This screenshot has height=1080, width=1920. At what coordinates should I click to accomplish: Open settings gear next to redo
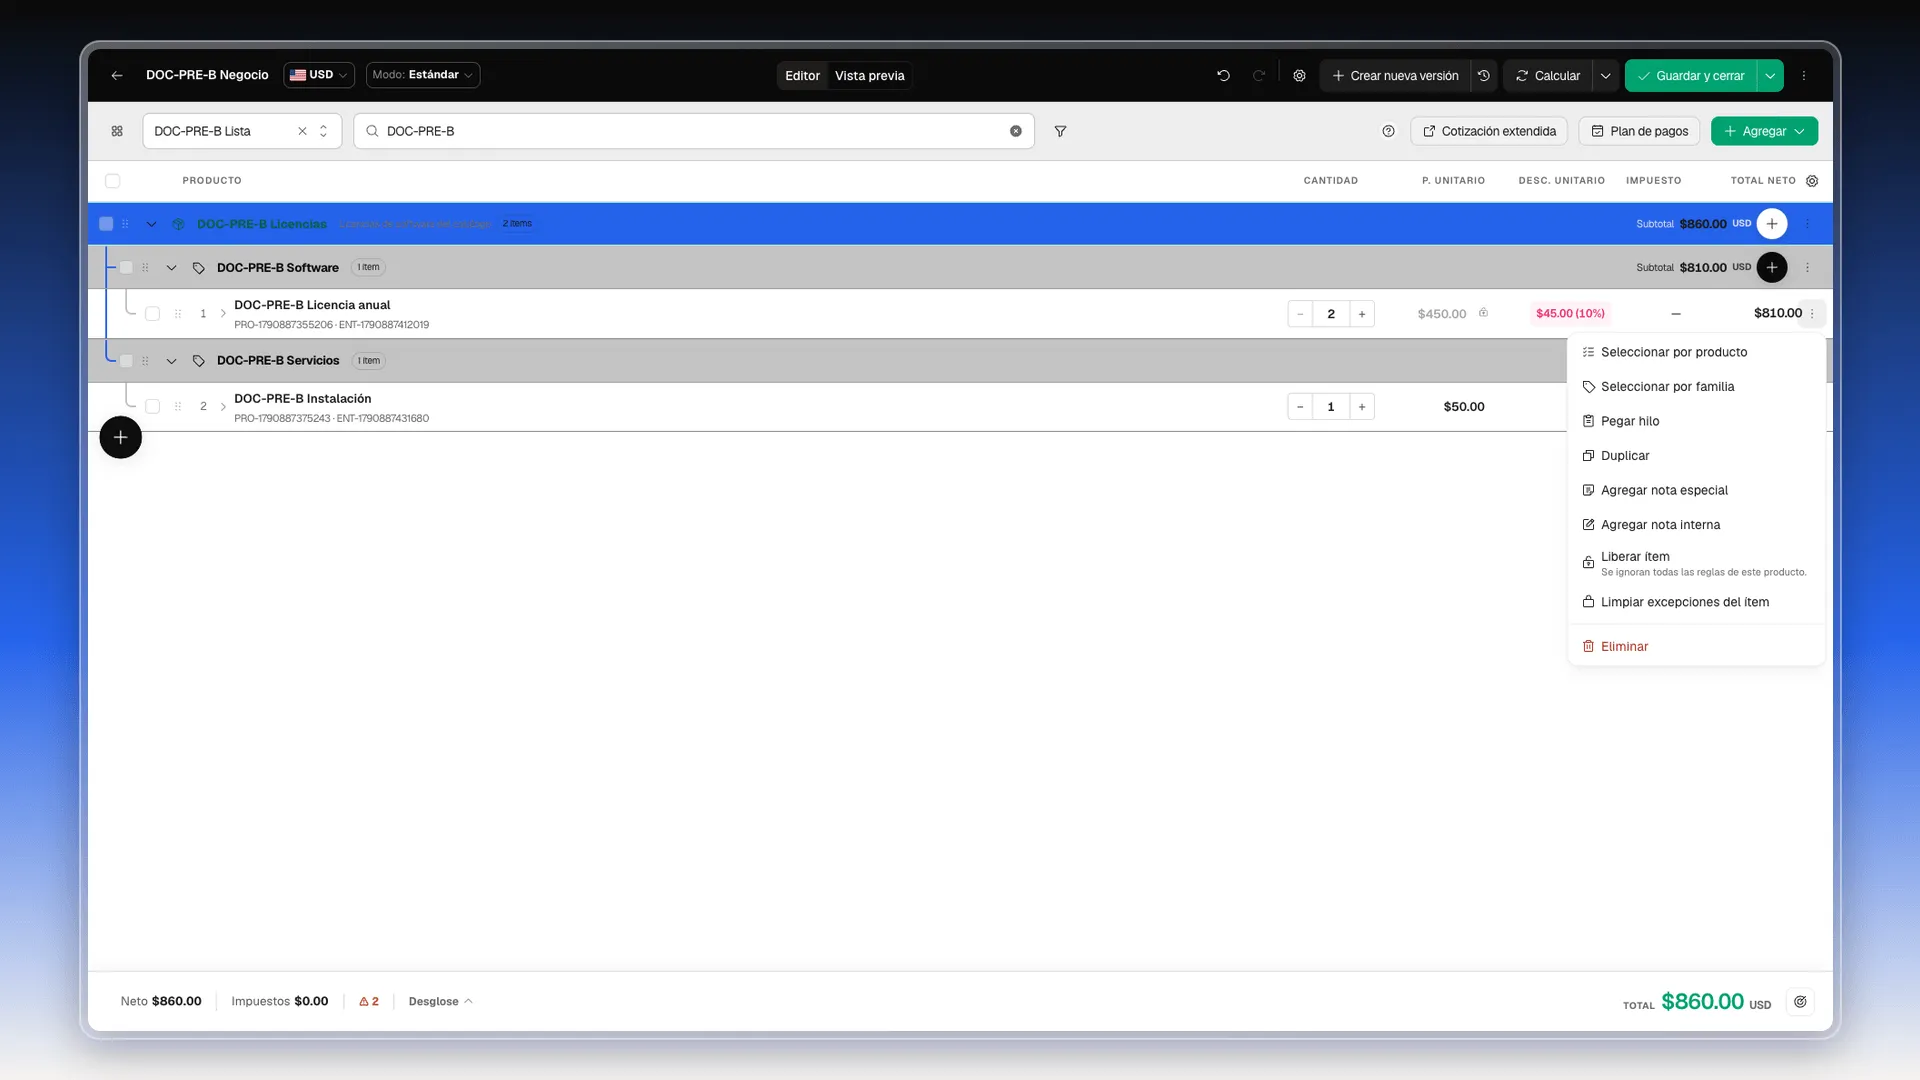tap(1299, 75)
